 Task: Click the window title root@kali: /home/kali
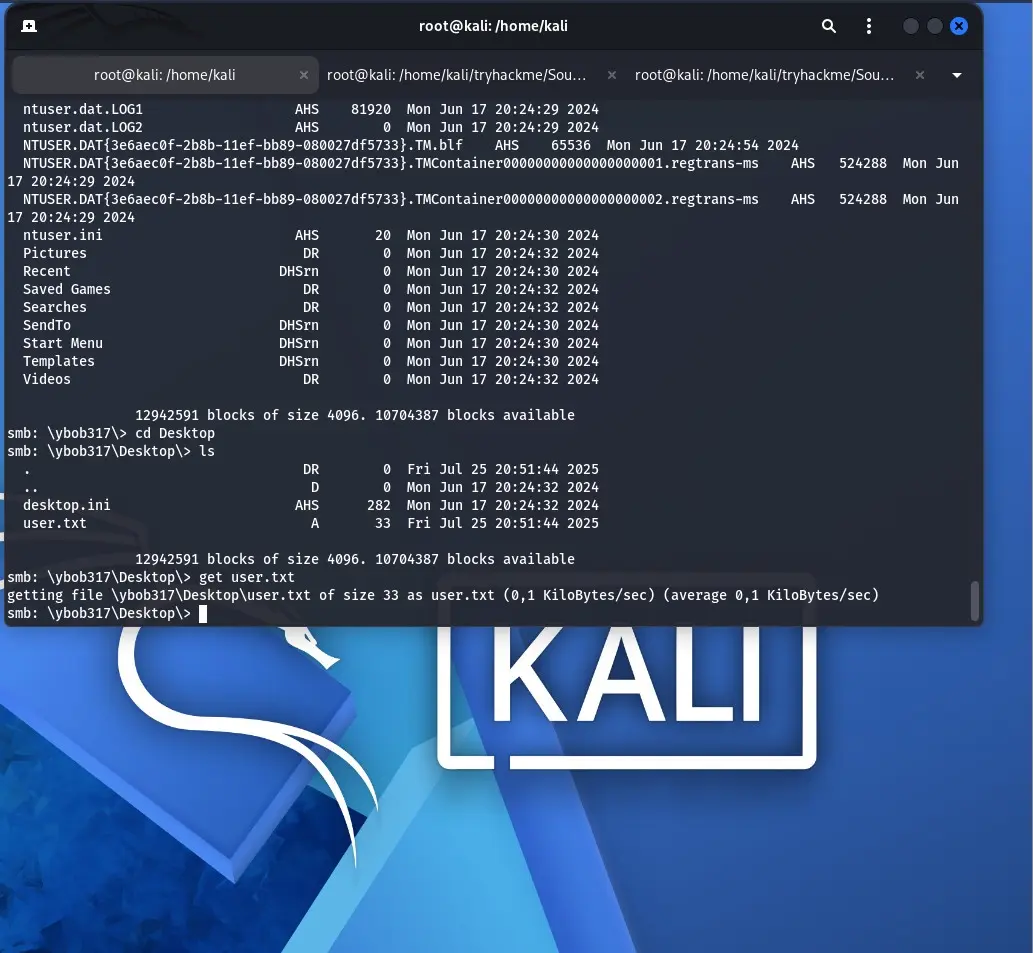click(x=493, y=26)
